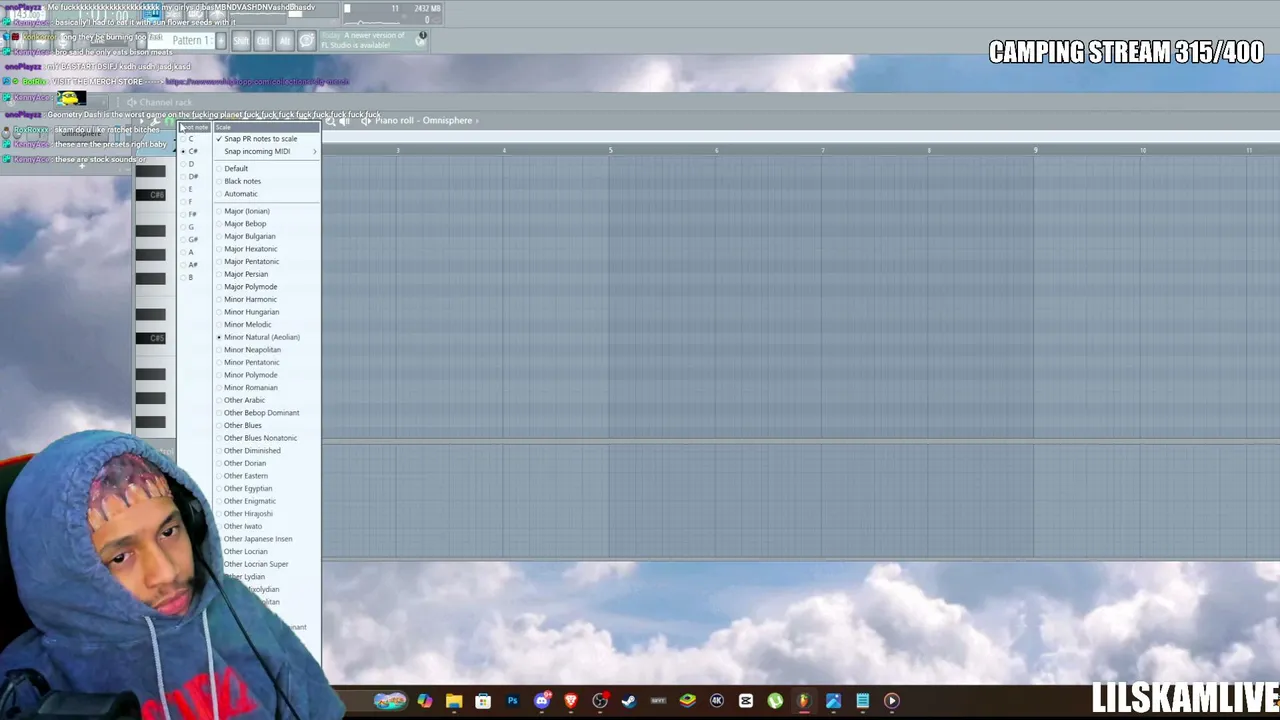This screenshot has height=720, width=1280.
Task: Select Minor Harmonic scale
Action: pyautogui.click(x=267, y=299)
